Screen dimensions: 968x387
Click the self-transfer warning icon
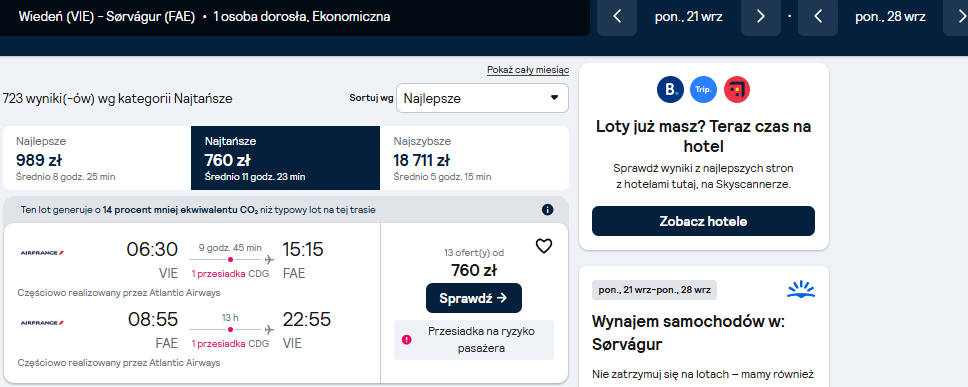pyautogui.click(x=406, y=339)
